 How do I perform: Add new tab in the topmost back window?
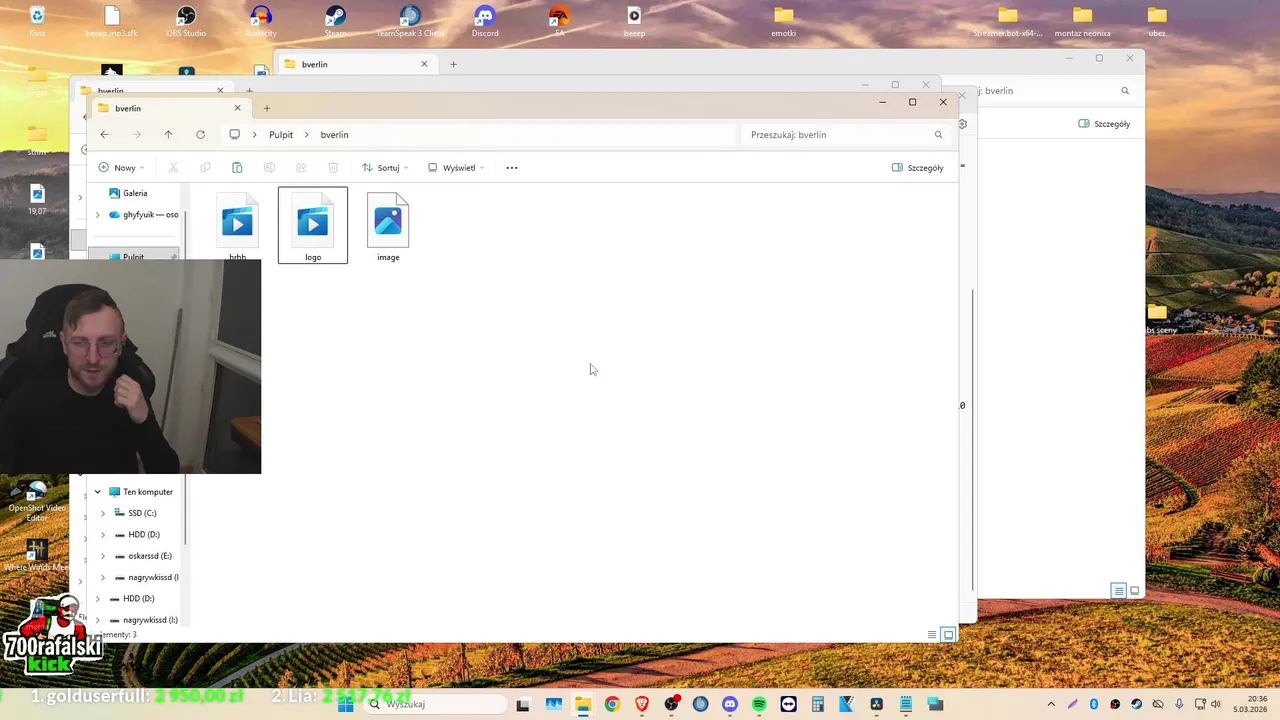click(x=453, y=64)
